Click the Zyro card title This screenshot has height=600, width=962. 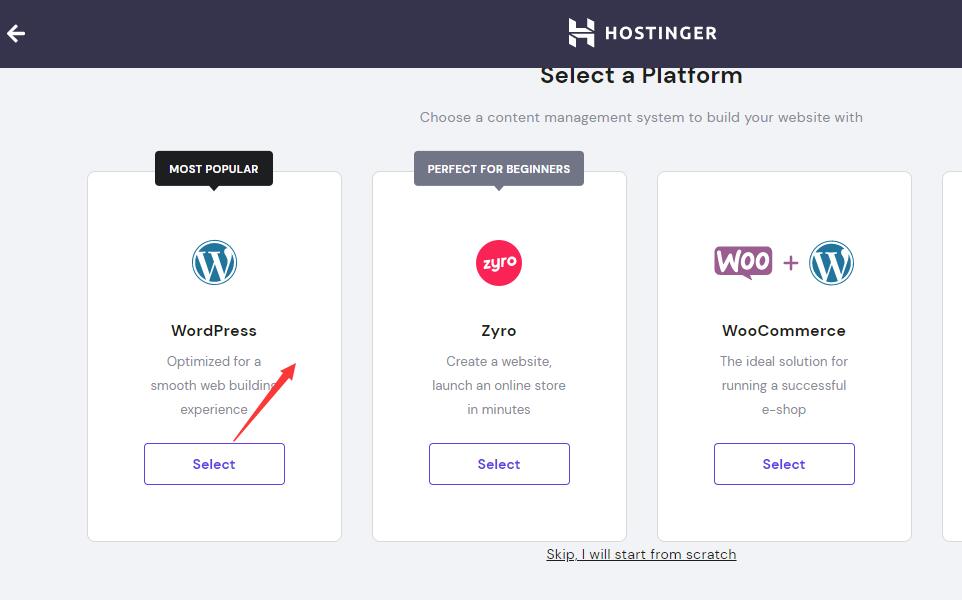pyautogui.click(x=499, y=331)
